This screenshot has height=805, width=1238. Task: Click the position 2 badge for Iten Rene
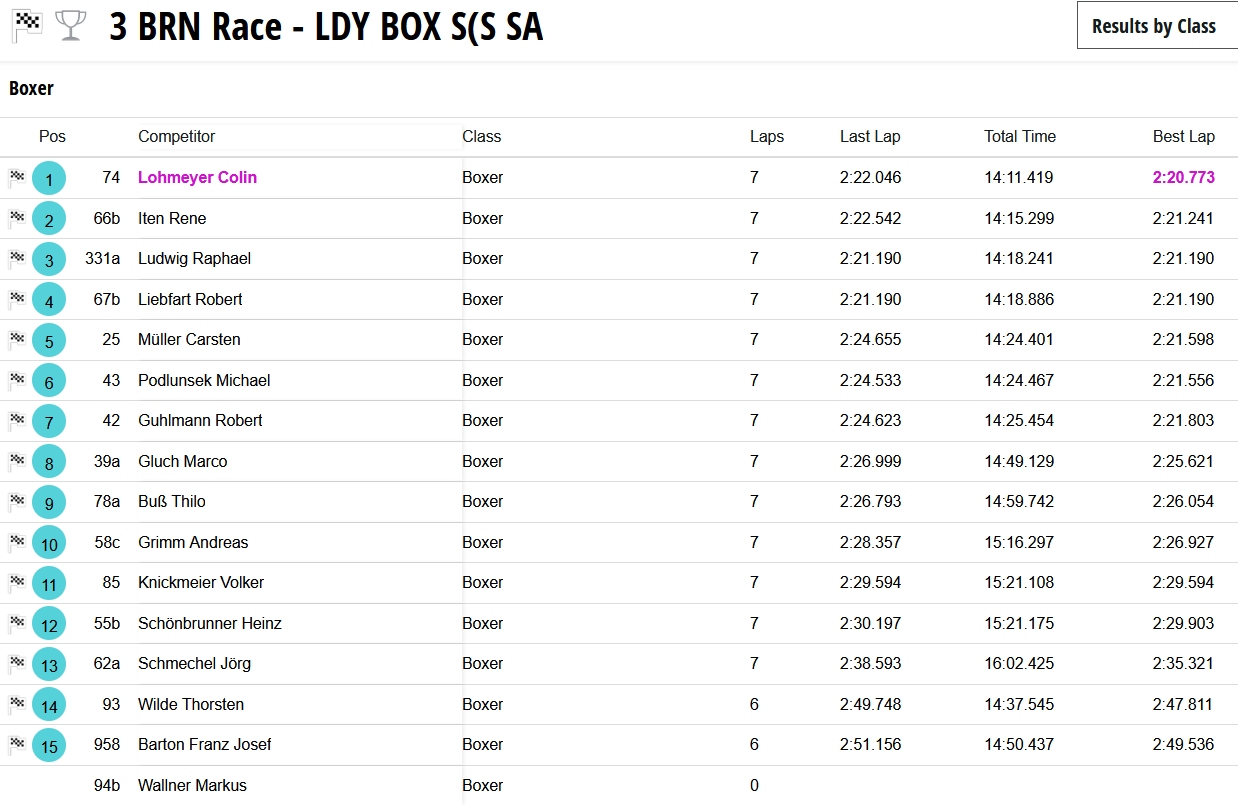click(x=49, y=219)
